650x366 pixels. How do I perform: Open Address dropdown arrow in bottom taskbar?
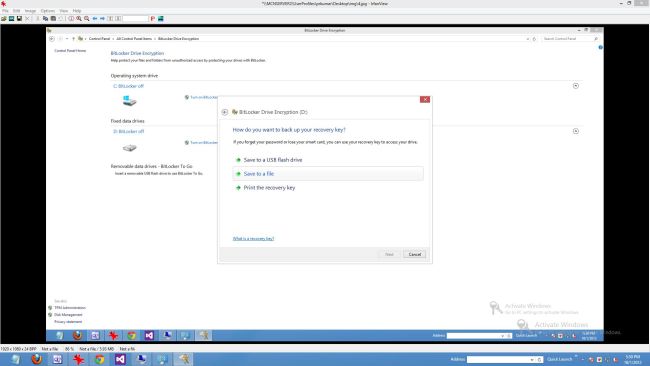(532, 360)
